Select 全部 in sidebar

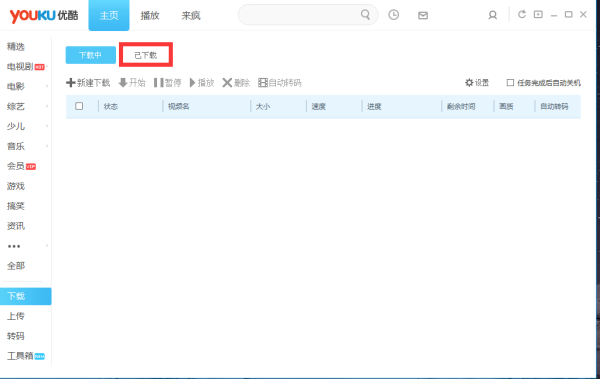click(x=16, y=266)
